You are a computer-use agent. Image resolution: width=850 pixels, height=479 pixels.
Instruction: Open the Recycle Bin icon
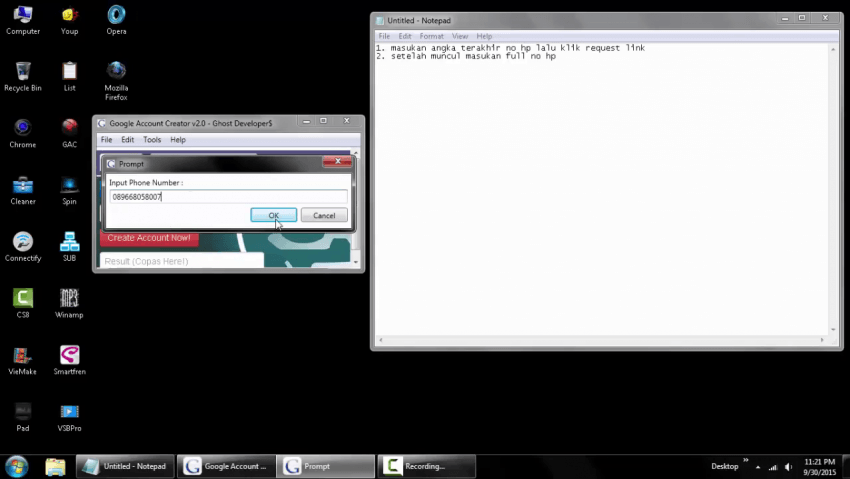(22, 72)
